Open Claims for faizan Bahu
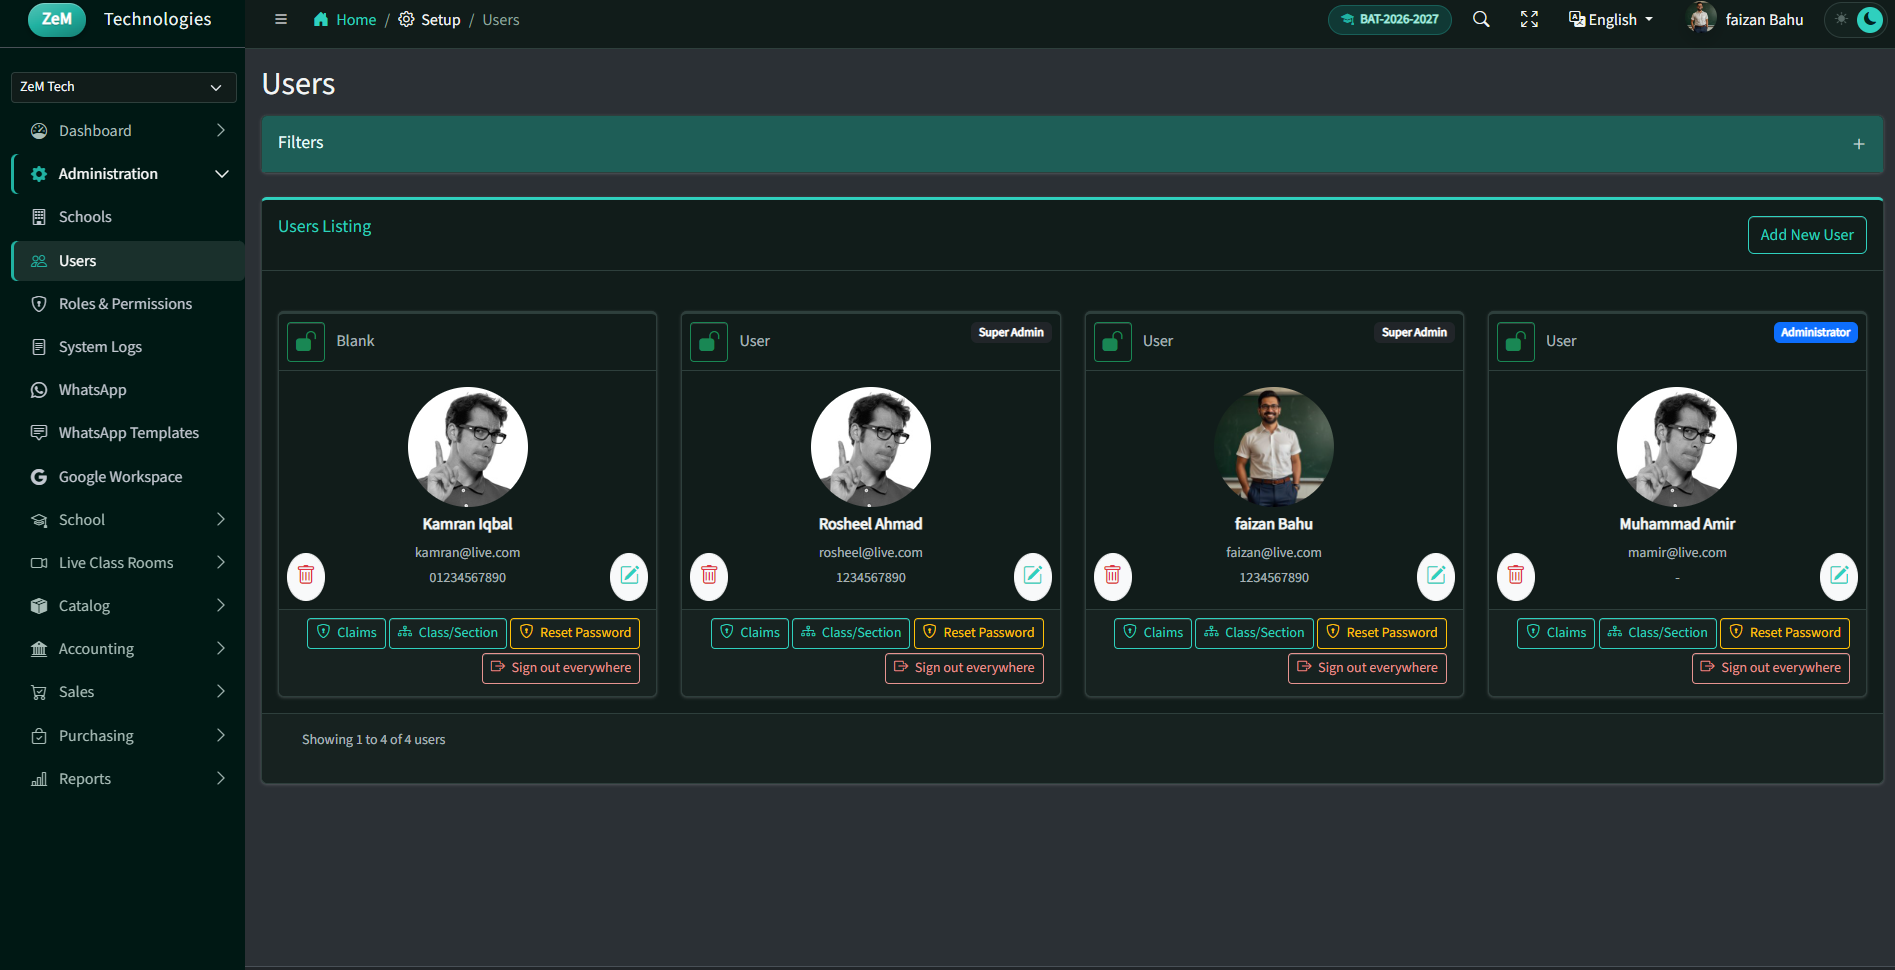The image size is (1895, 970). (x=1153, y=633)
